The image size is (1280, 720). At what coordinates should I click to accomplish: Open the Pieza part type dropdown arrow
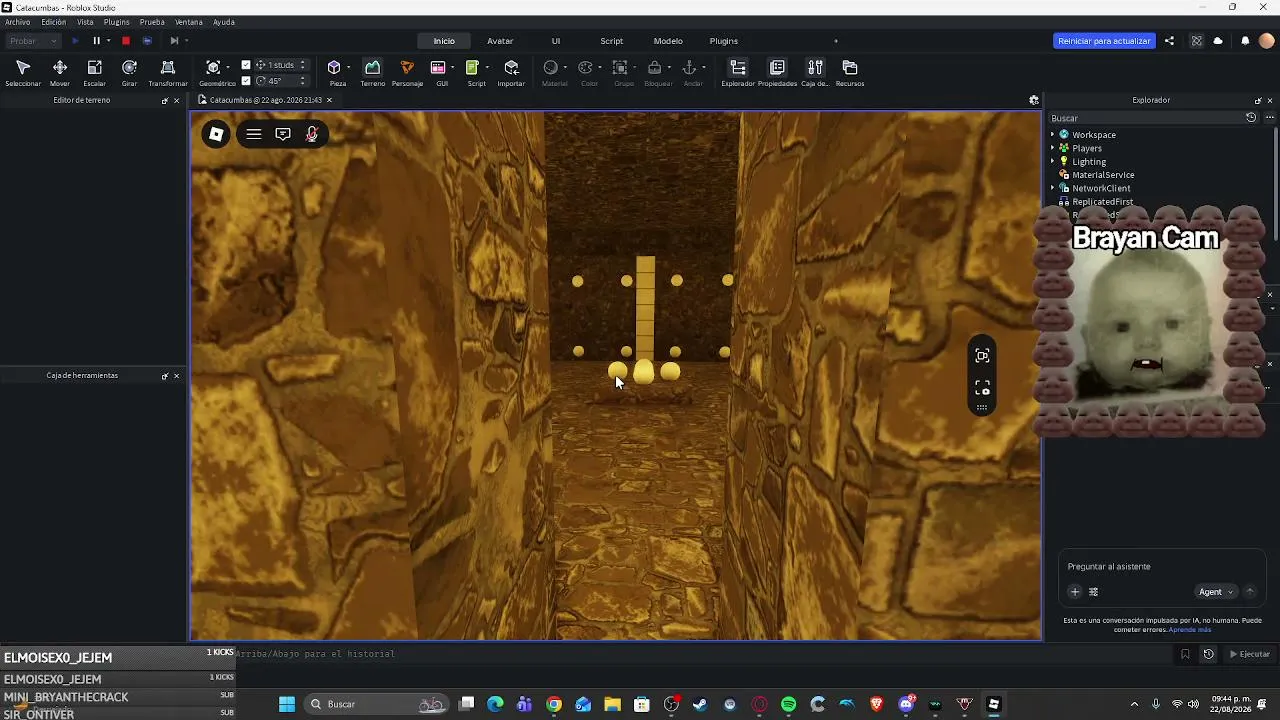click(x=348, y=68)
